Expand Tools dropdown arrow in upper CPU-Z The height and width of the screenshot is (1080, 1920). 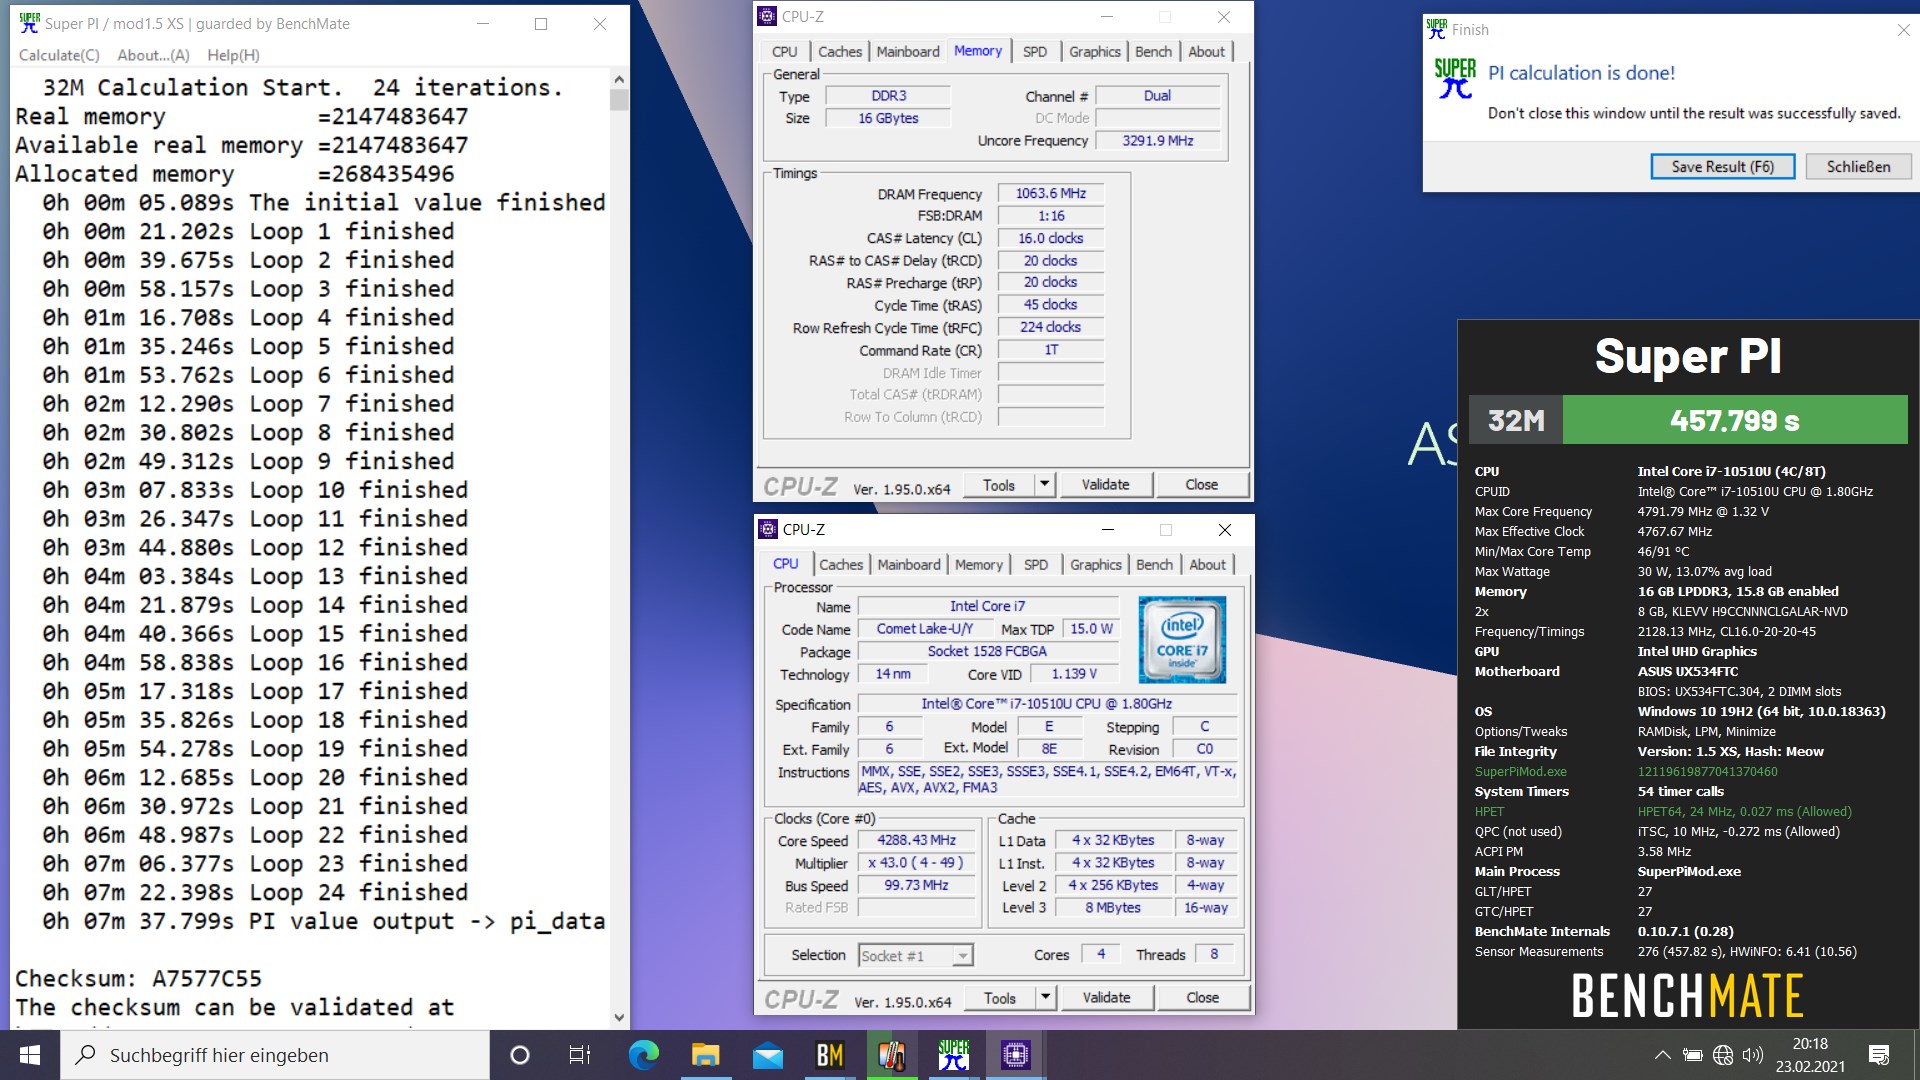click(x=1044, y=485)
